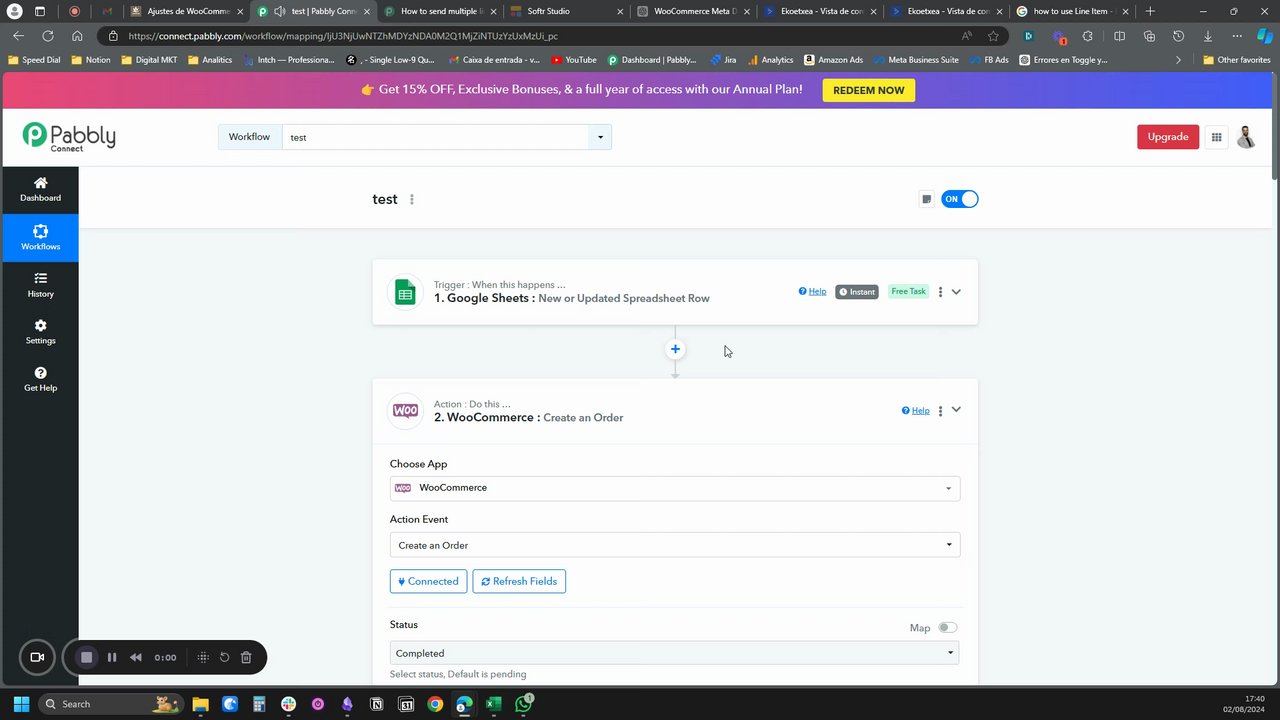The height and width of the screenshot is (720, 1280).
Task: Open the Choose App WooCommerce dropdown
Action: click(x=675, y=488)
